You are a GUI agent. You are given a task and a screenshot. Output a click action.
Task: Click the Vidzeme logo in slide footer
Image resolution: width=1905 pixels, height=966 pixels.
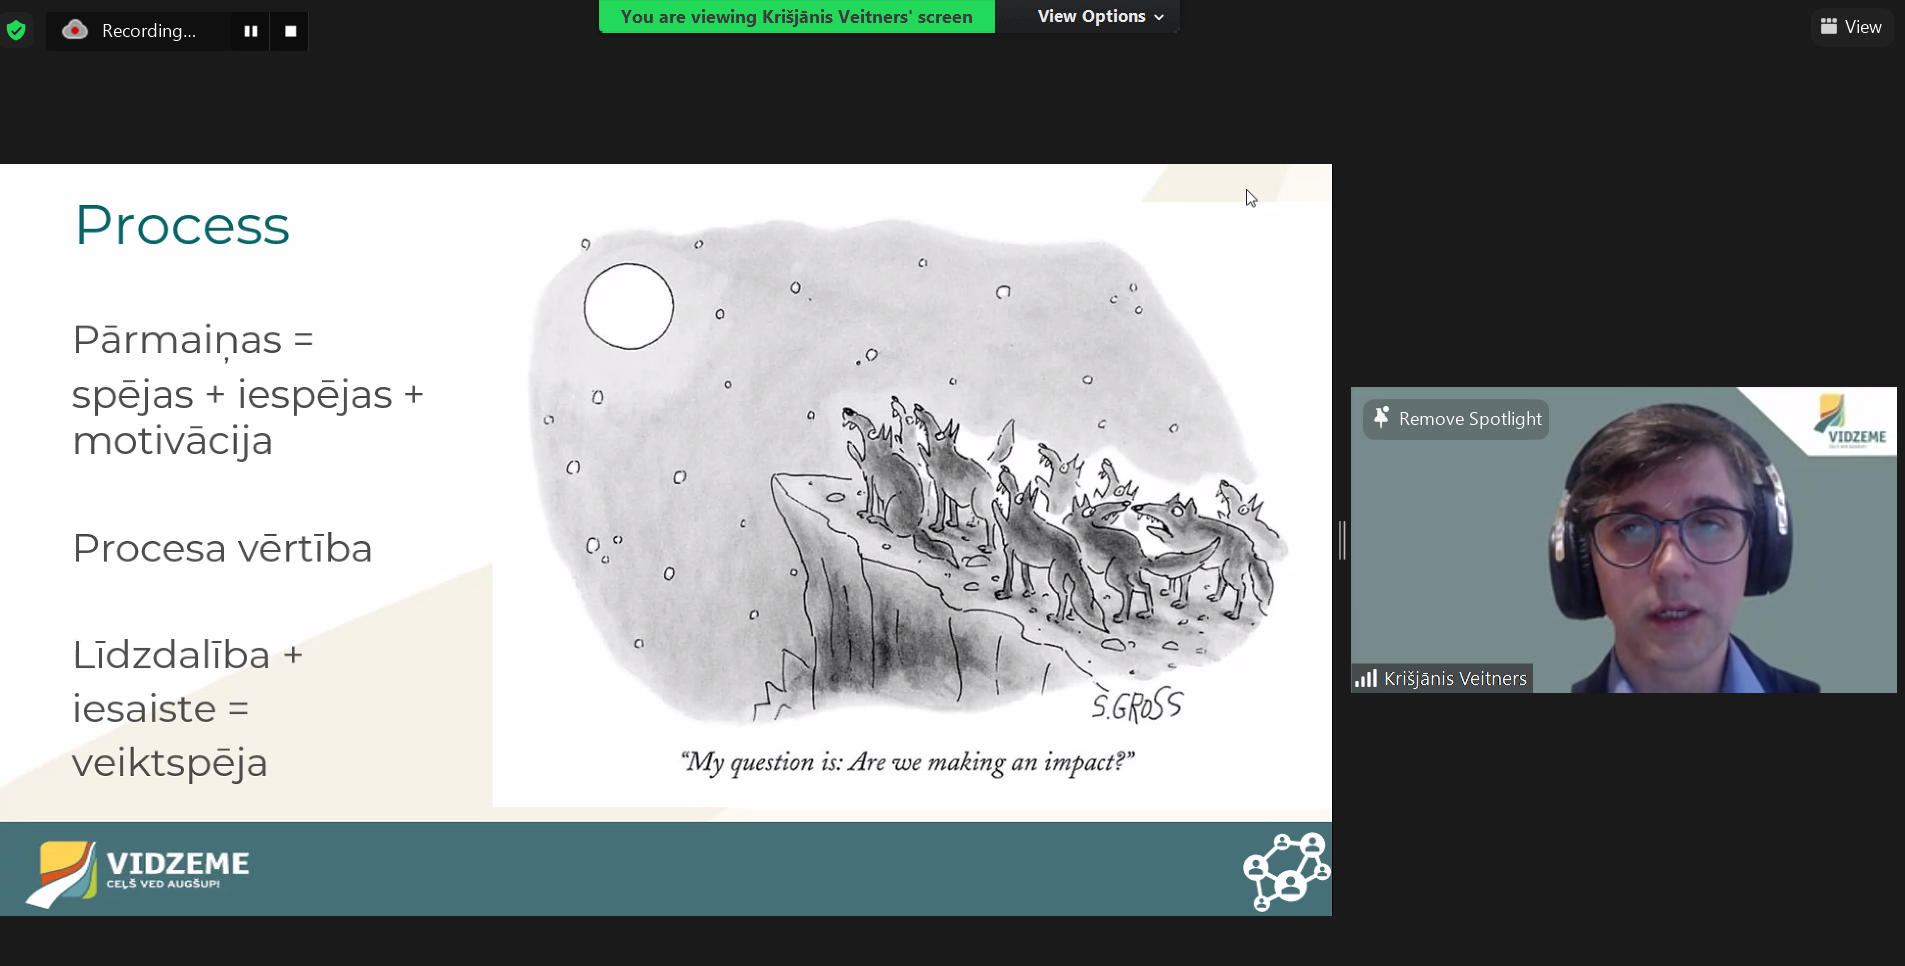(138, 872)
